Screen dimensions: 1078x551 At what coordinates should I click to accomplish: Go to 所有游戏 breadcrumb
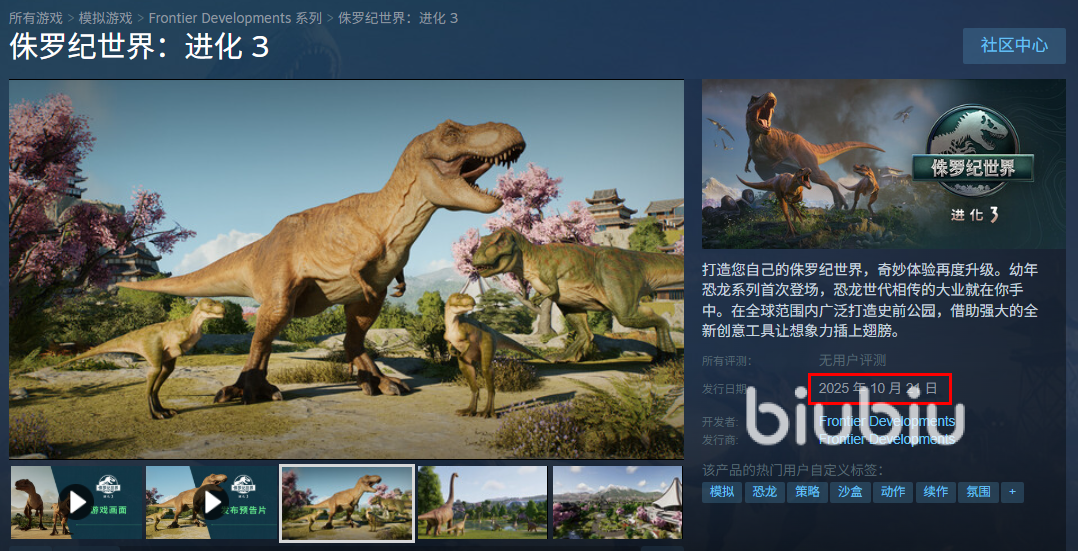35,18
